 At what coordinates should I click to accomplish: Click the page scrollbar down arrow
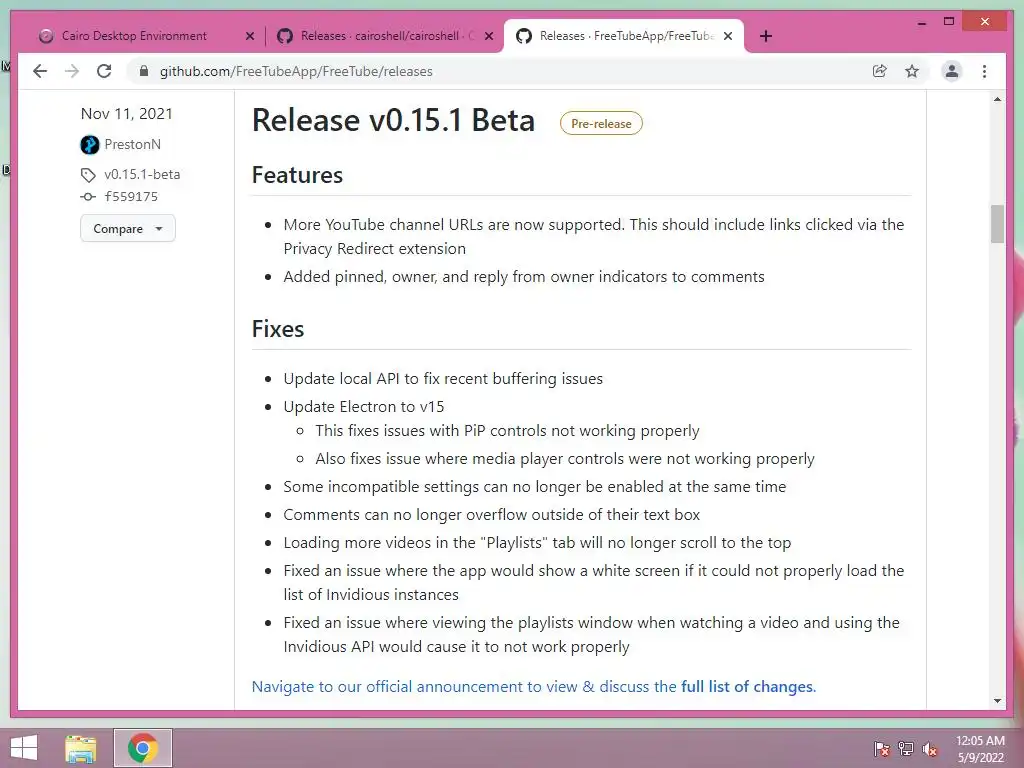pyautogui.click(x=997, y=701)
